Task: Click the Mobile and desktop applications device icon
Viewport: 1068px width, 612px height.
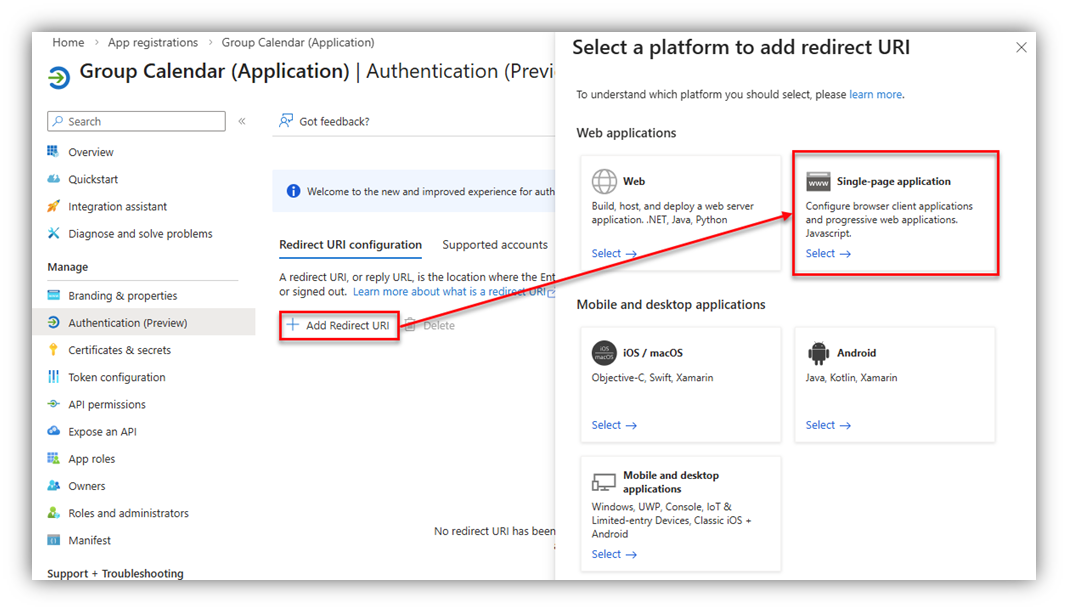Action: click(x=603, y=483)
